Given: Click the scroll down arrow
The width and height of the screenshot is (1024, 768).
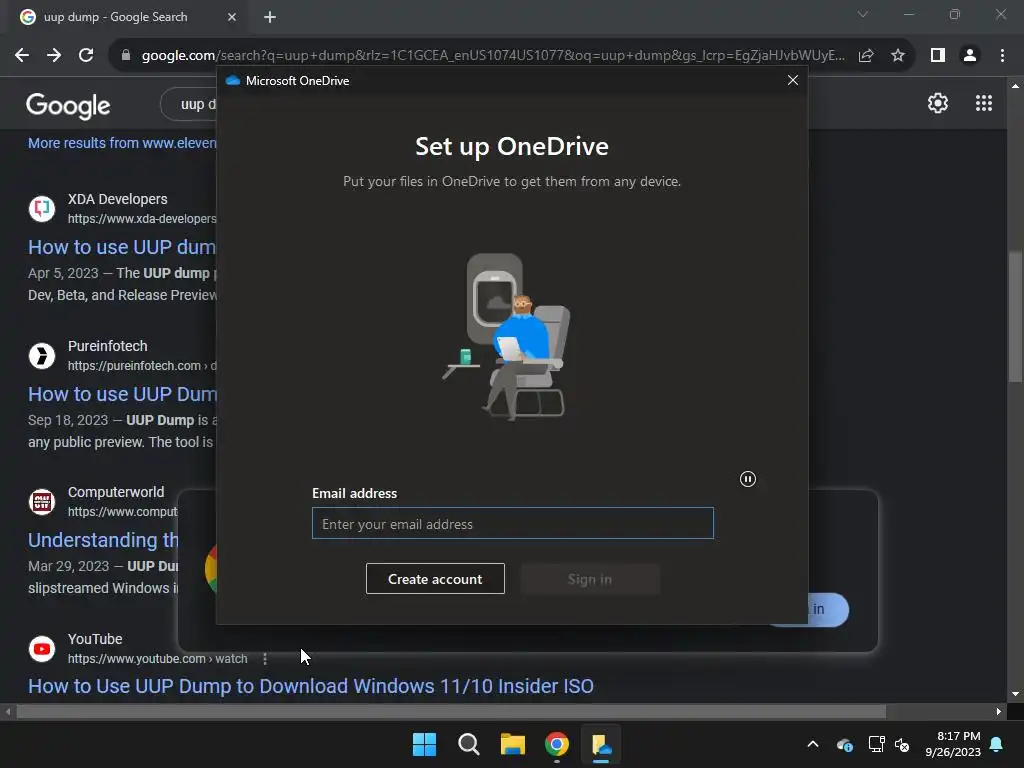Looking at the screenshot, I should (x=1015, y=694).
